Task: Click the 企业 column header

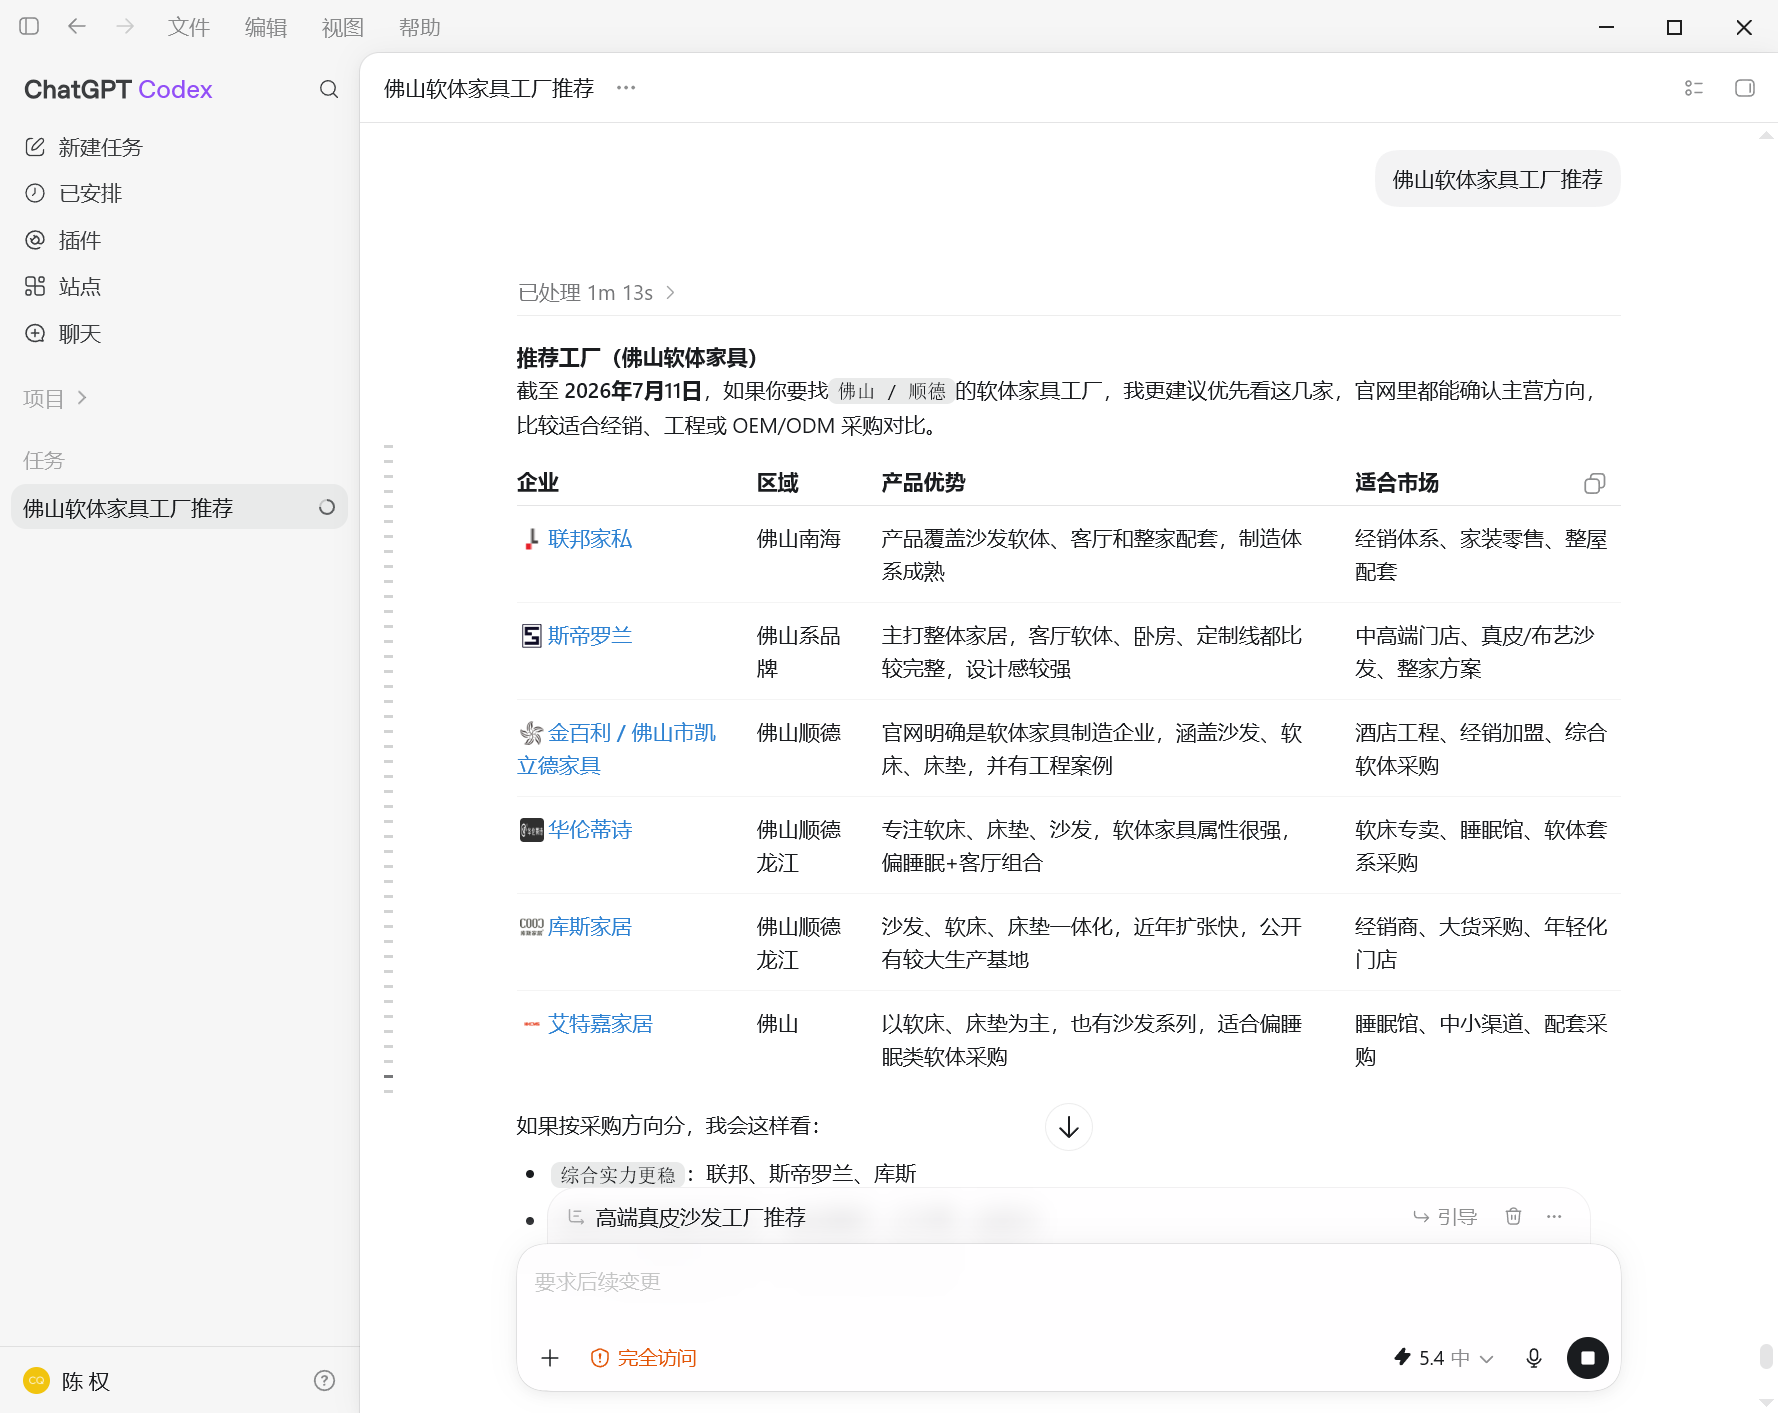Action: click(x=538, y=483)
